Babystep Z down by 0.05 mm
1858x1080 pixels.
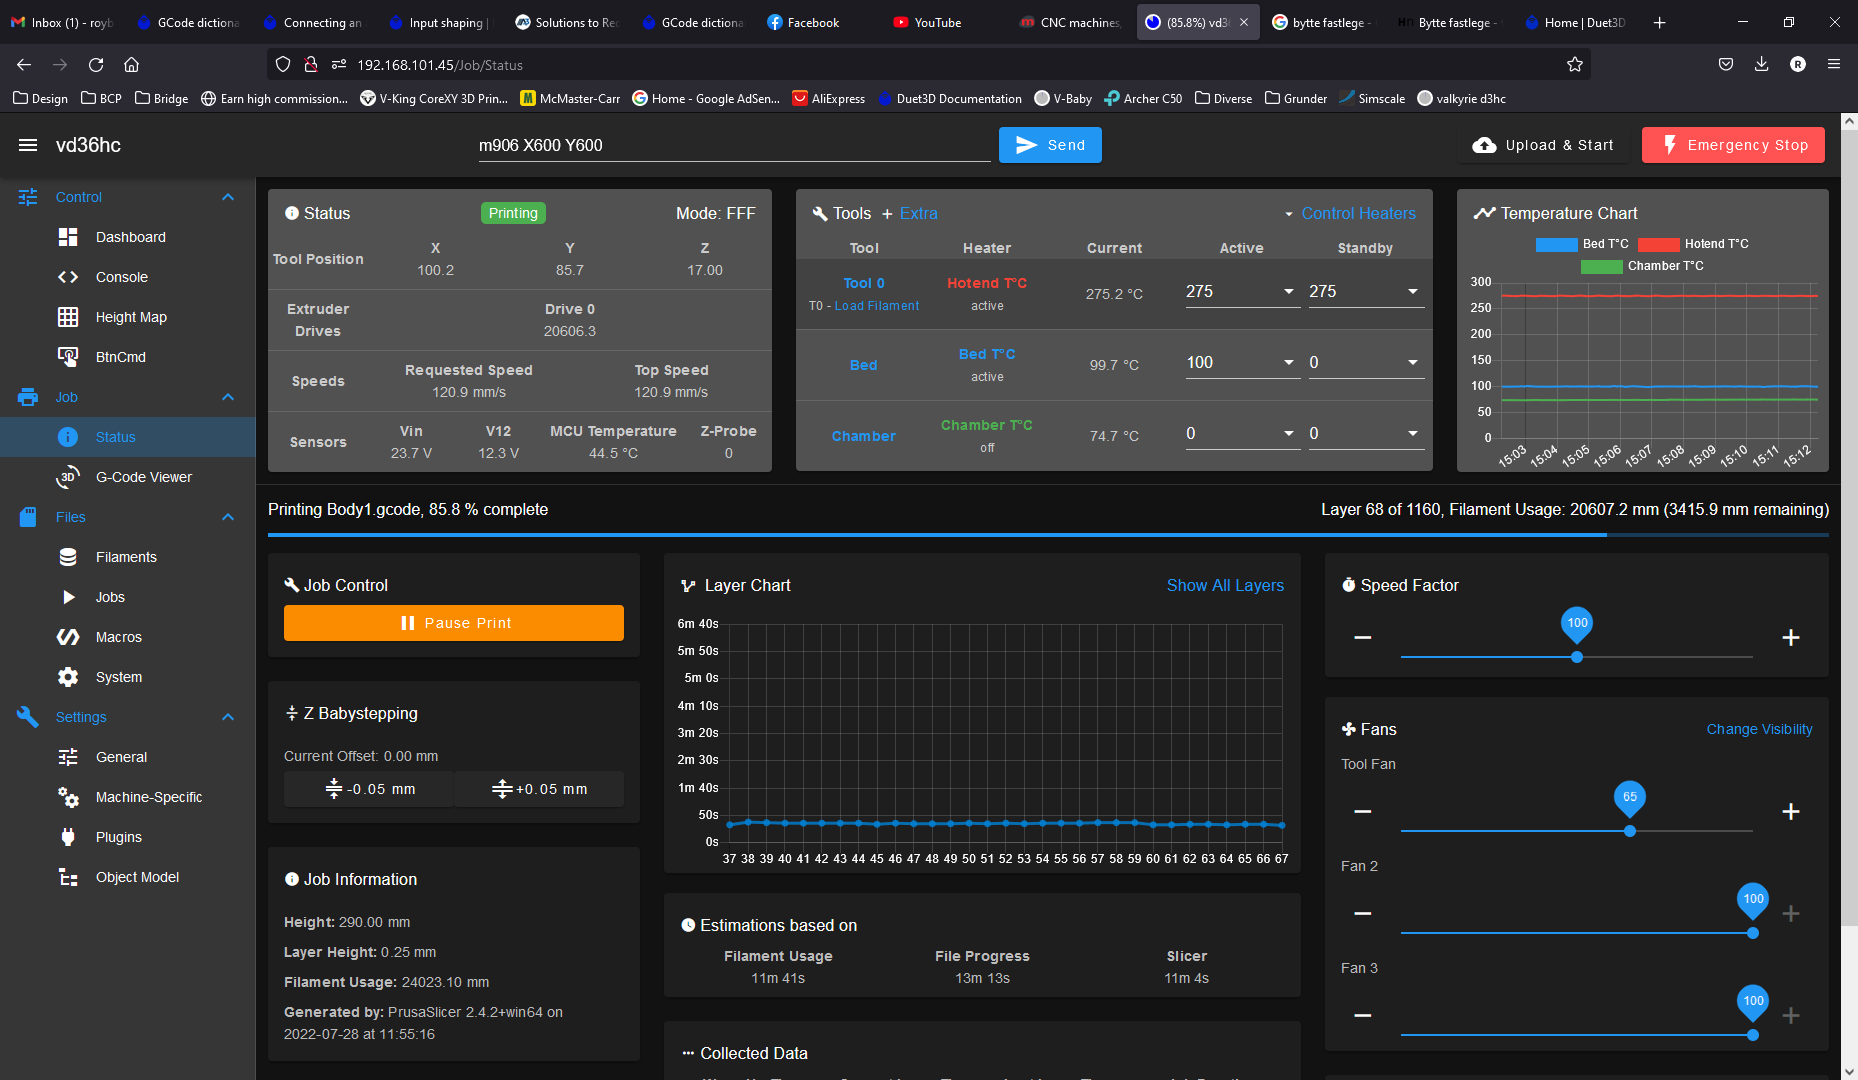point(368,789)
